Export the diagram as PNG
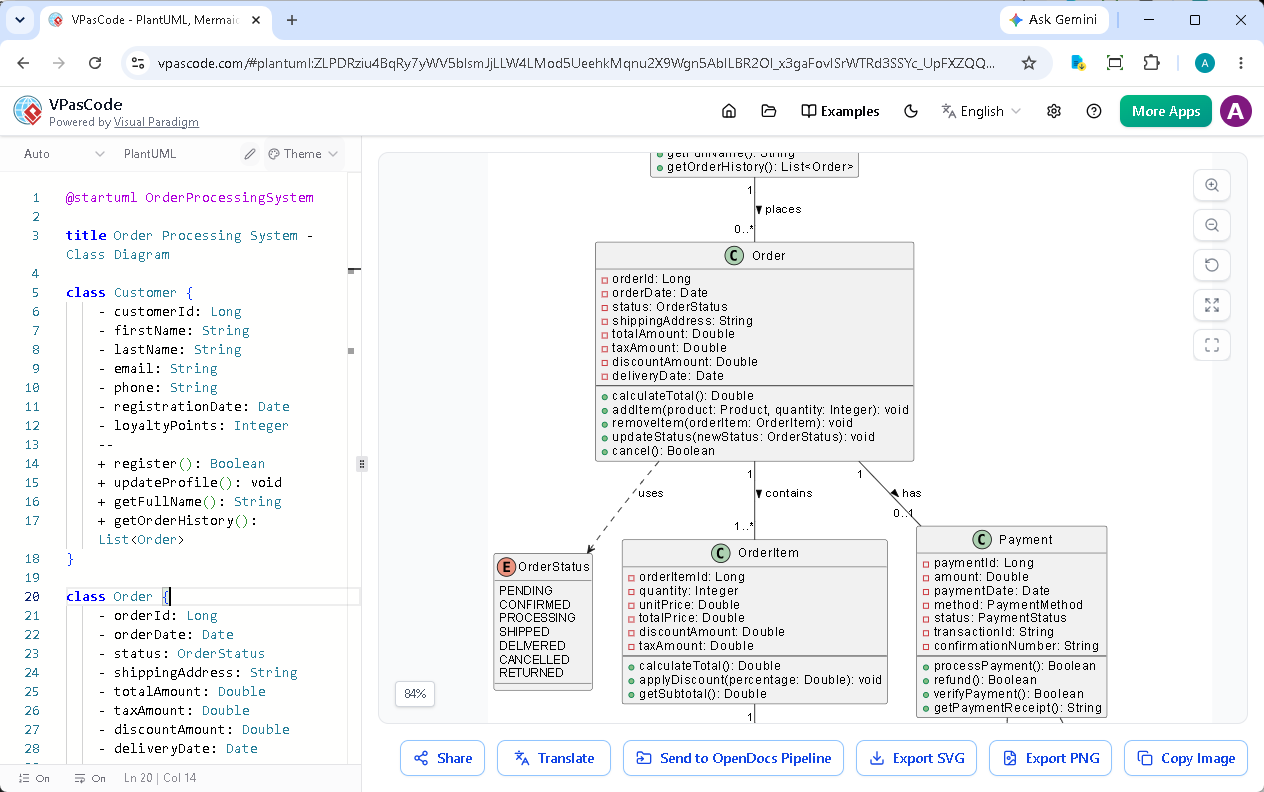The height and width of the screenshot is (792, 1264). [1051, 758]
